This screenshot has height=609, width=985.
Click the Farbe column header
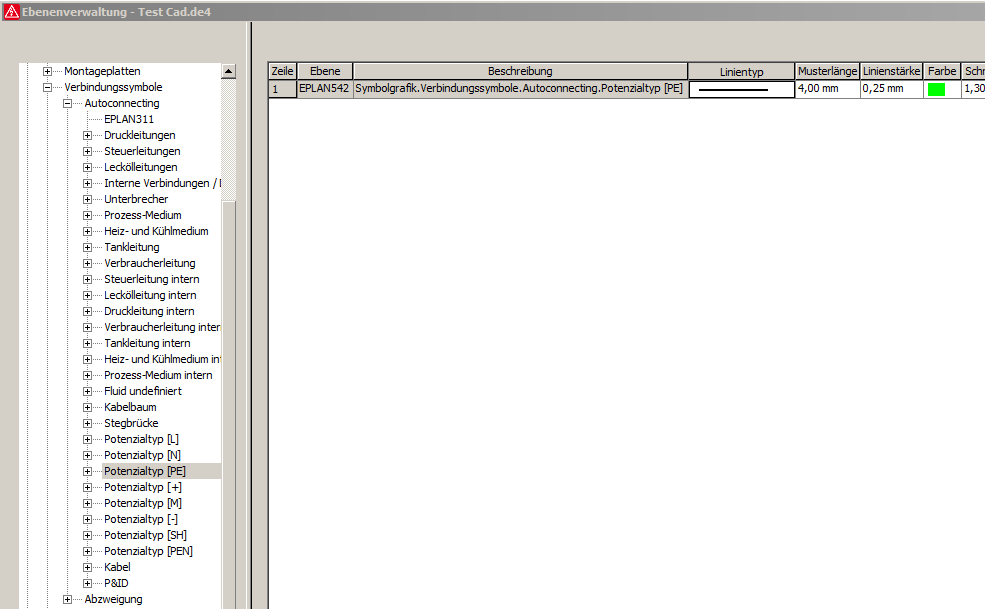[942, 72]
